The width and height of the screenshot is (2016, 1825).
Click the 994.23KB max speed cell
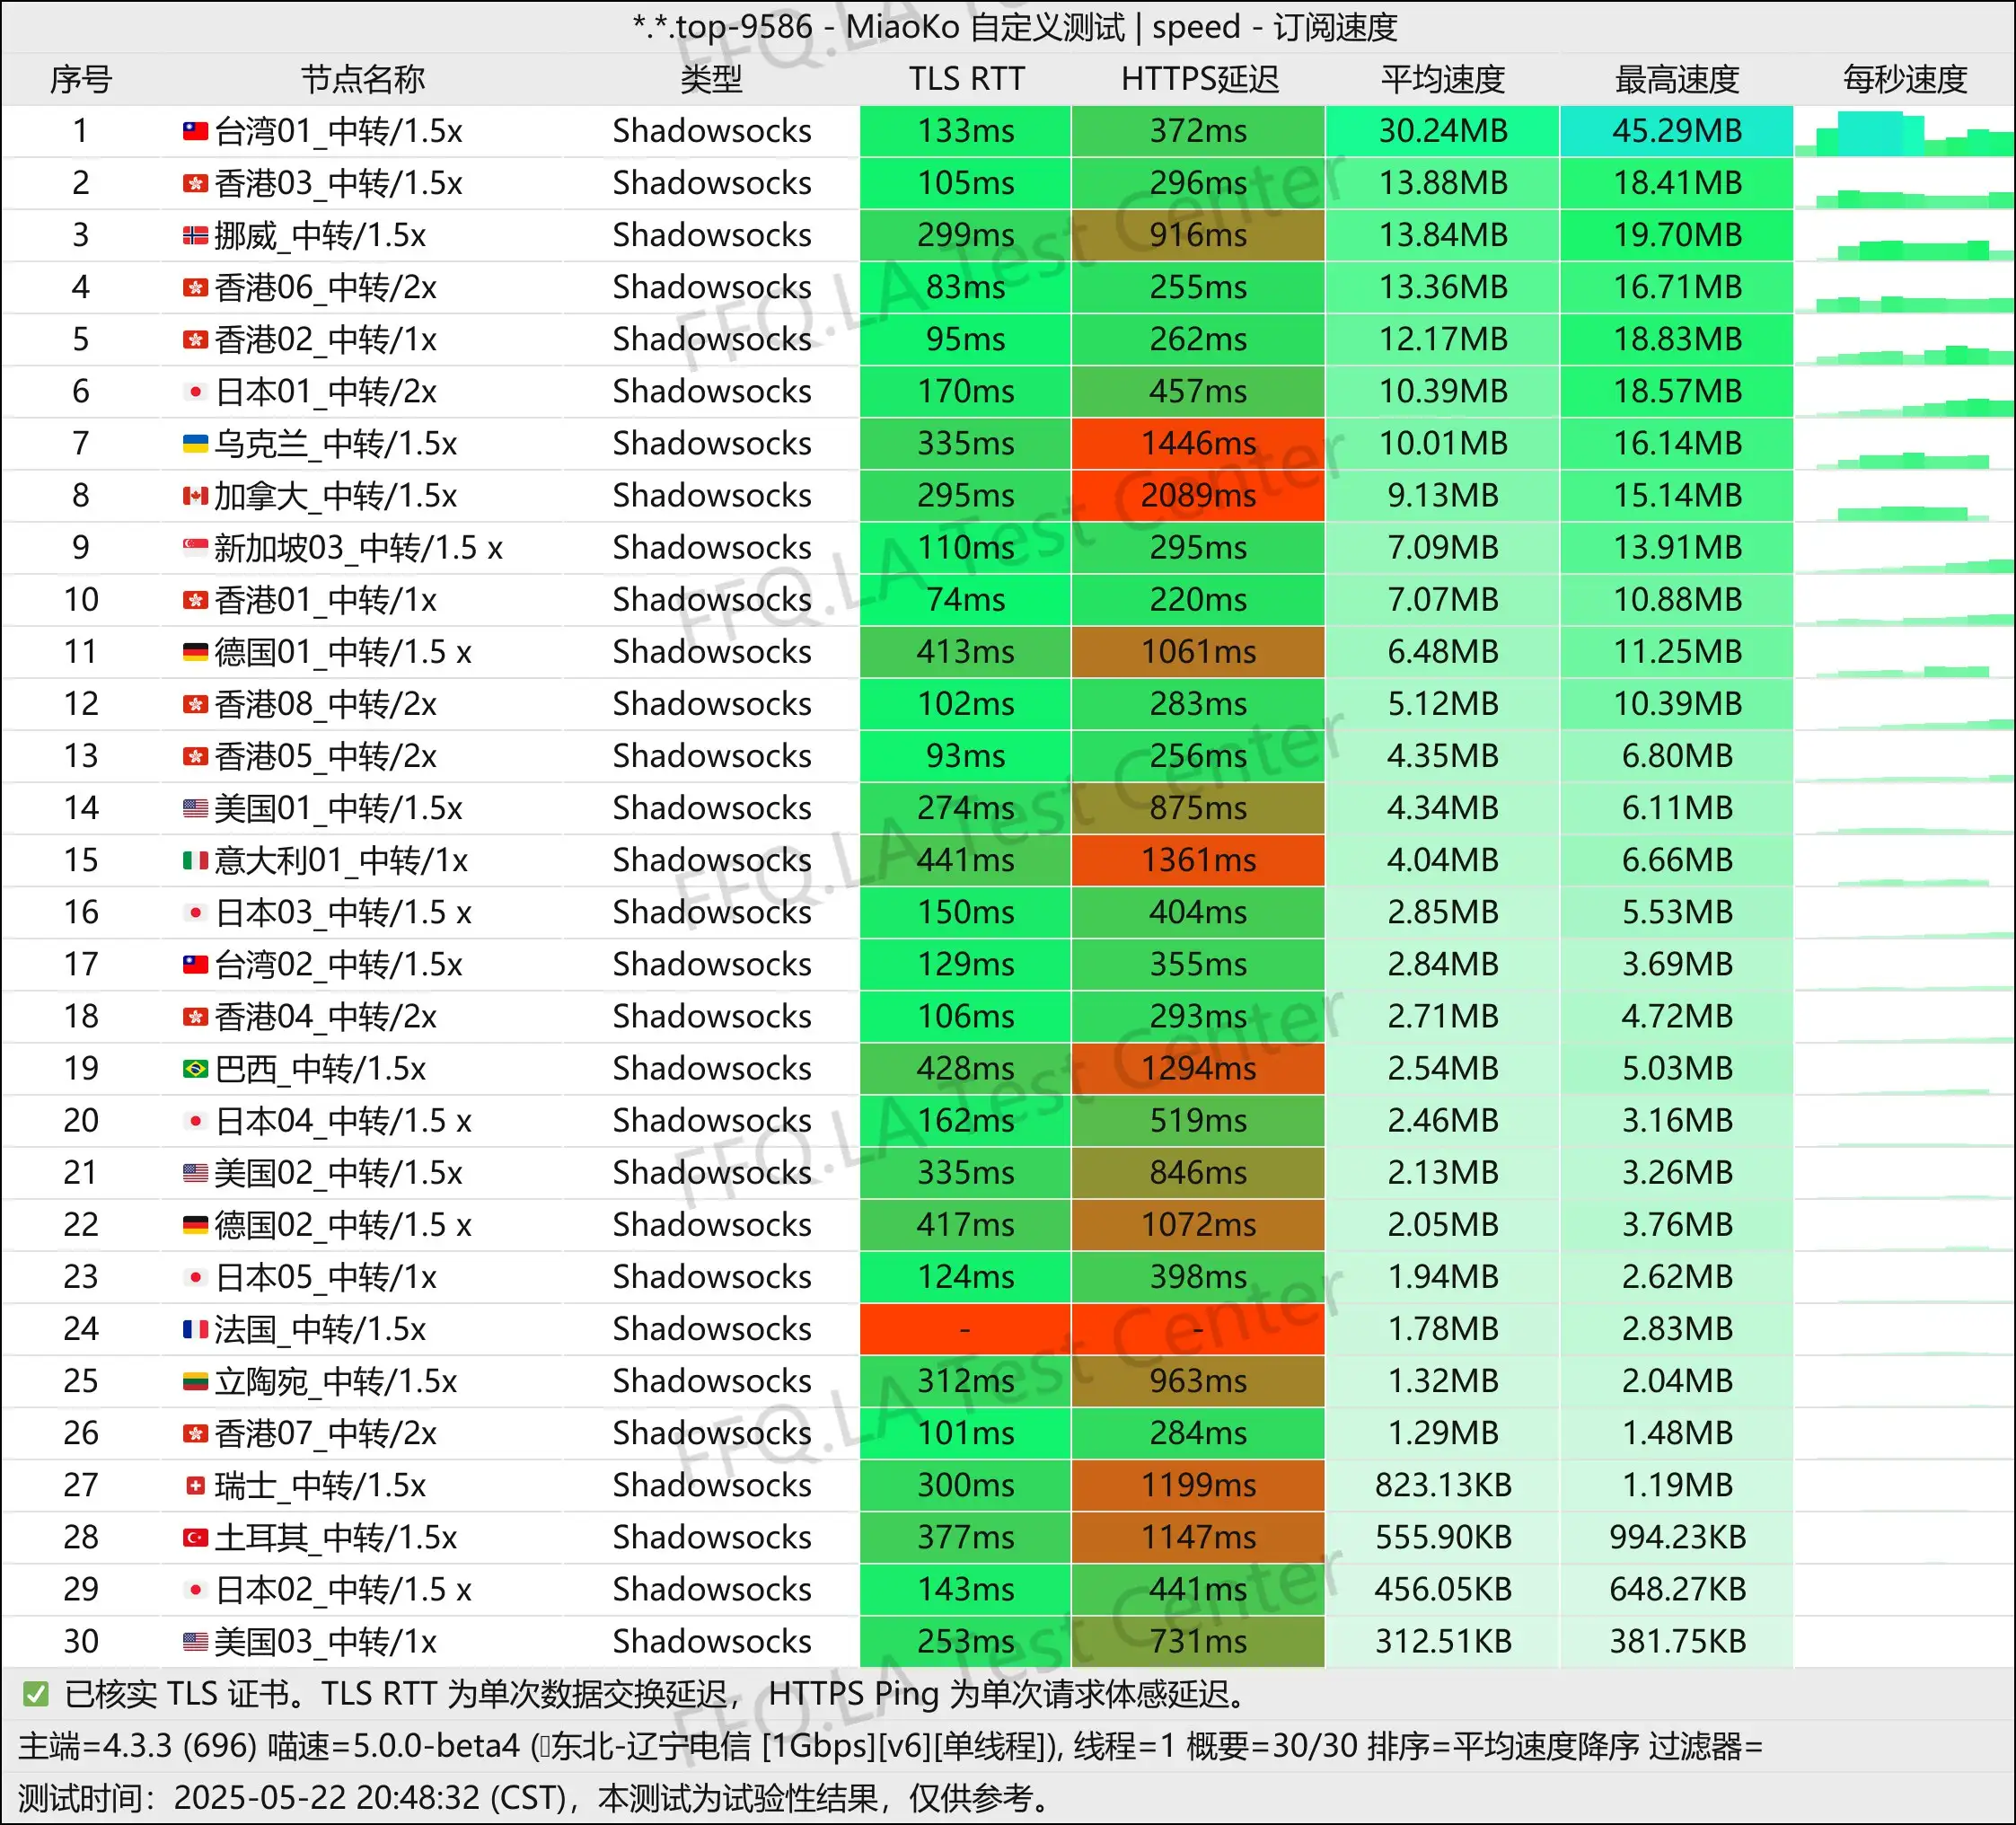coord(1677,1537)
